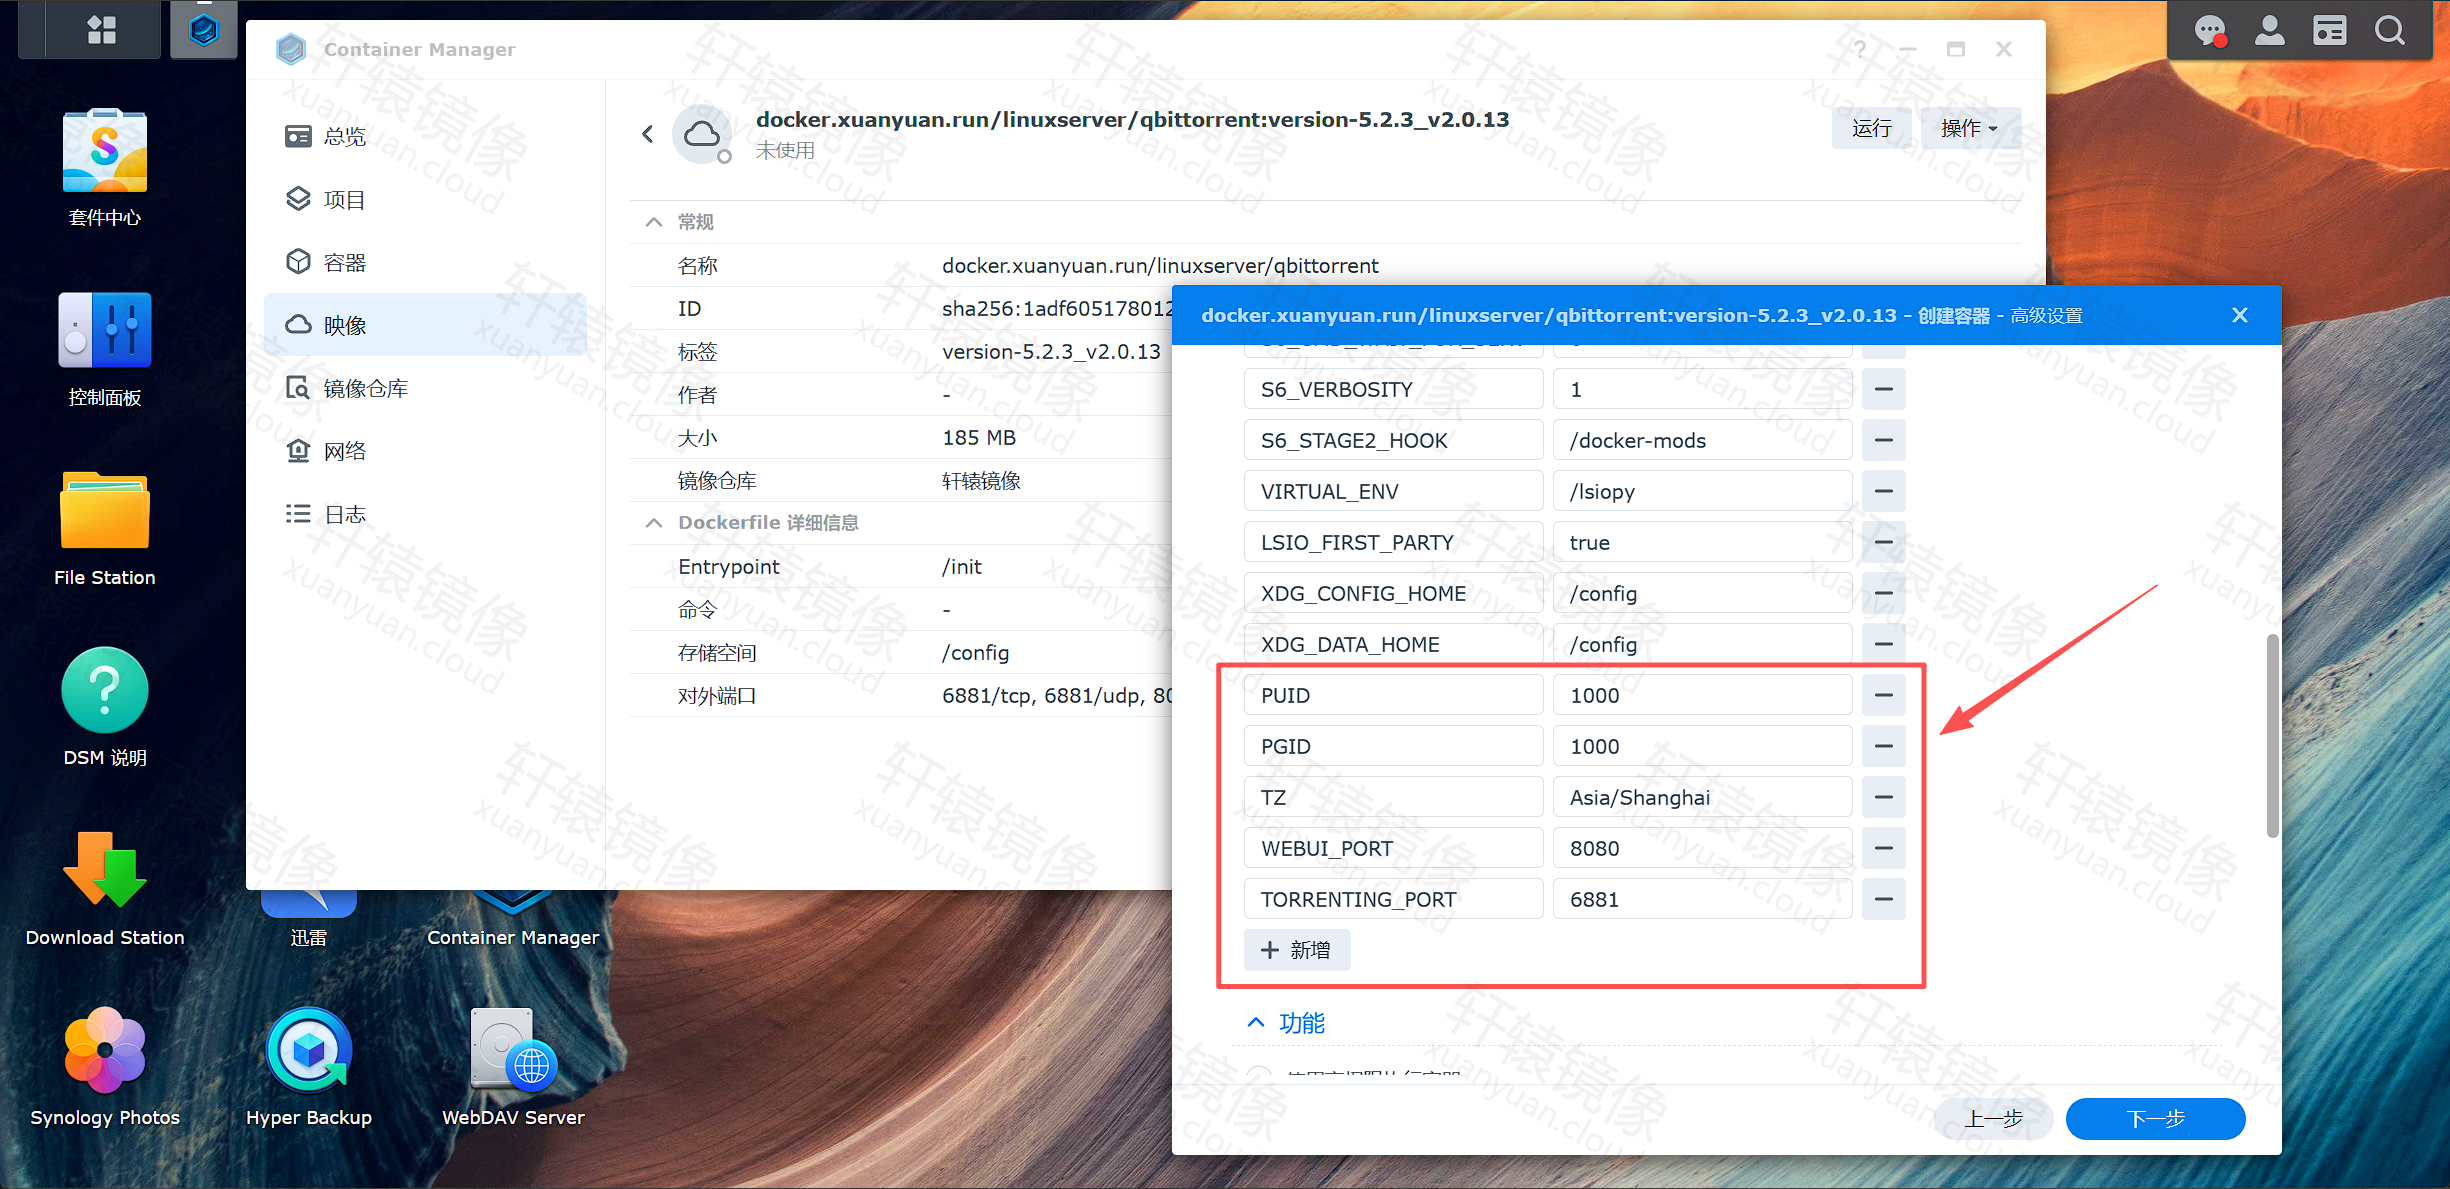
Task: Go to 镜像仓库 in the sidebar
Action: [425, 388]
